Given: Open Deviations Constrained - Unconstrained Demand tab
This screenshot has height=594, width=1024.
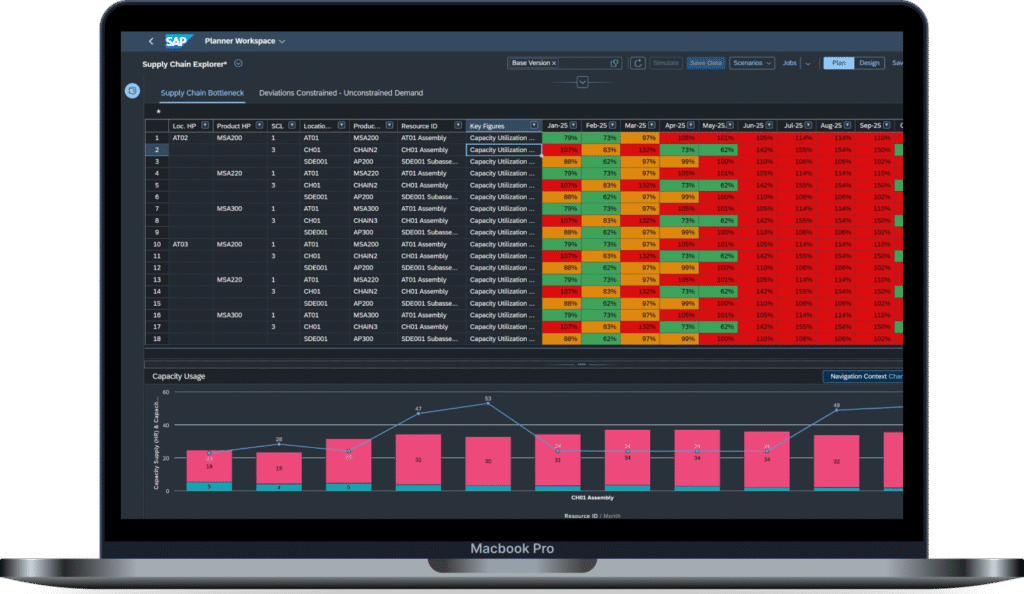Looking at the screenshot, I should pos(340,93).
